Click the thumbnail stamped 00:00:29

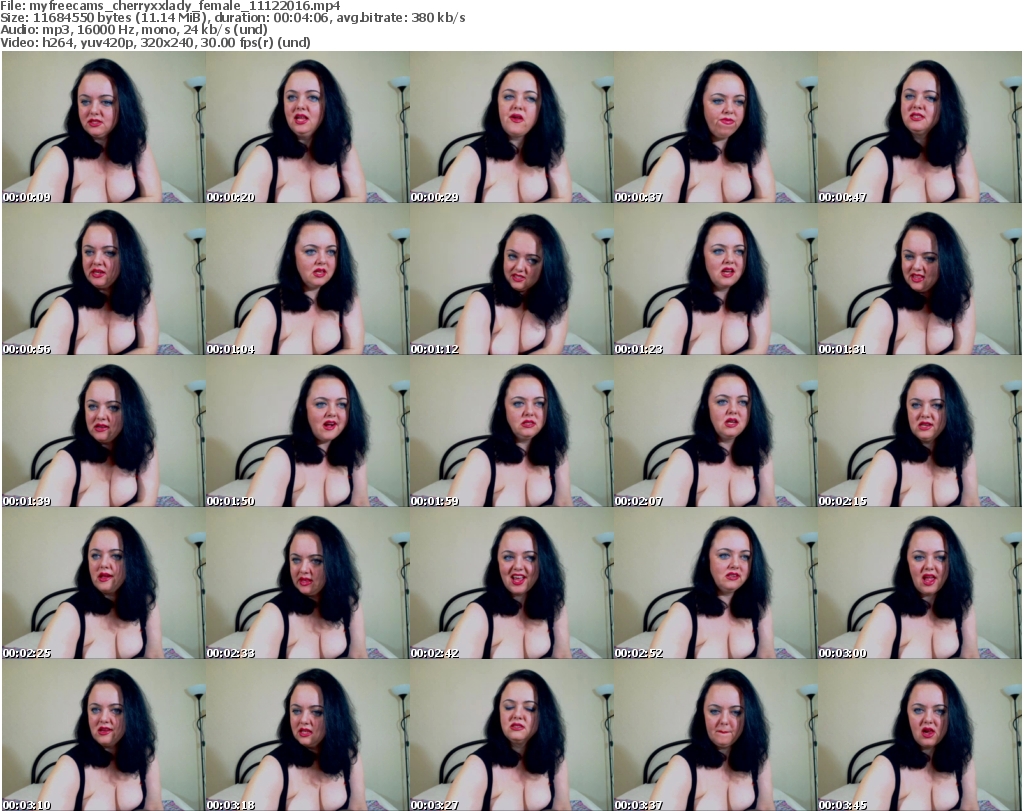click(511, 127)
